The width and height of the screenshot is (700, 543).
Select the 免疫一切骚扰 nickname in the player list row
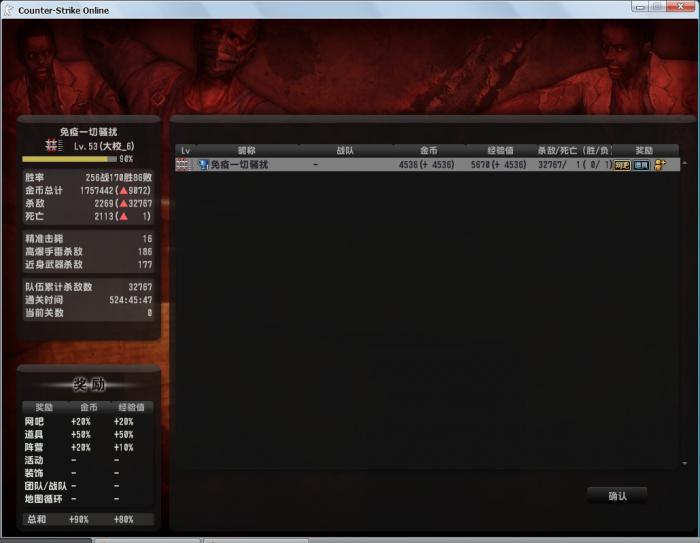pos(239,165)
